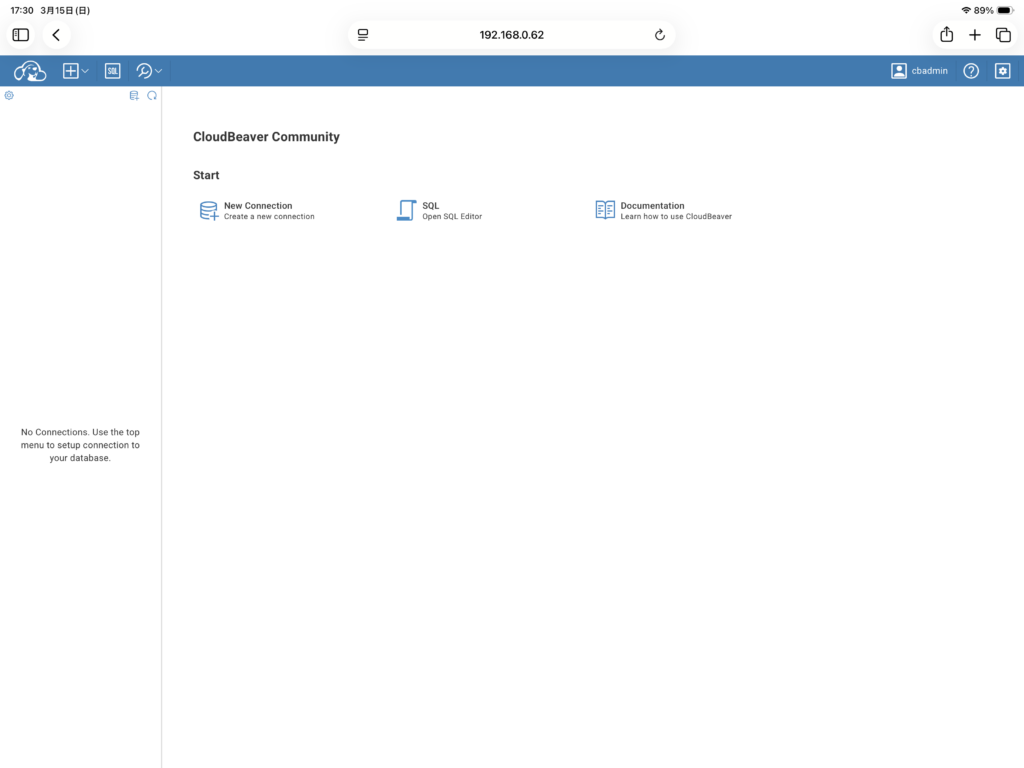Tap the address bar showing 192.168.0.62
Viewport: 1024px width, 768px height.
click(x=511, y=35)
